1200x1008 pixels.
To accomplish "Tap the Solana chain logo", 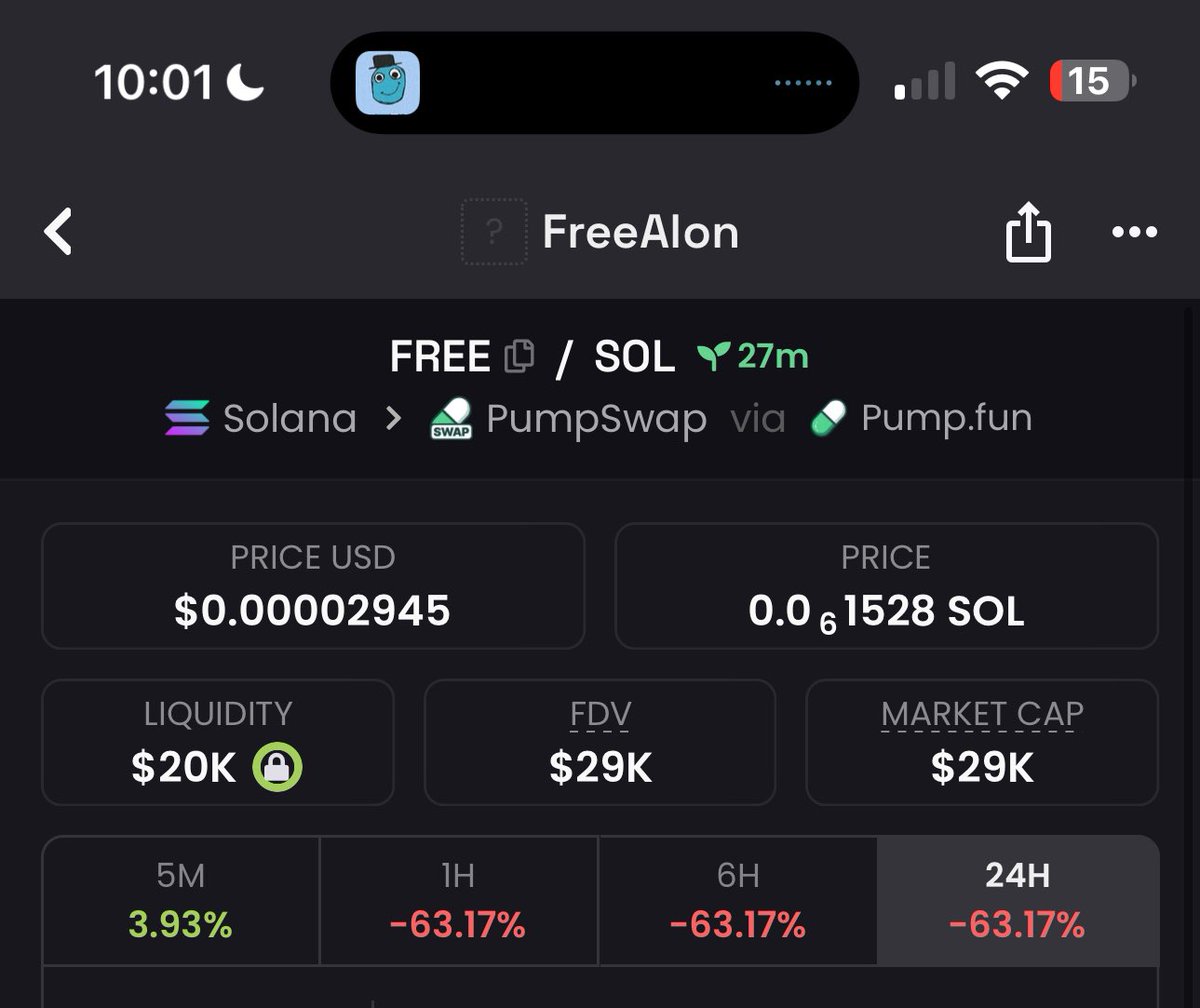I will 187,418.
